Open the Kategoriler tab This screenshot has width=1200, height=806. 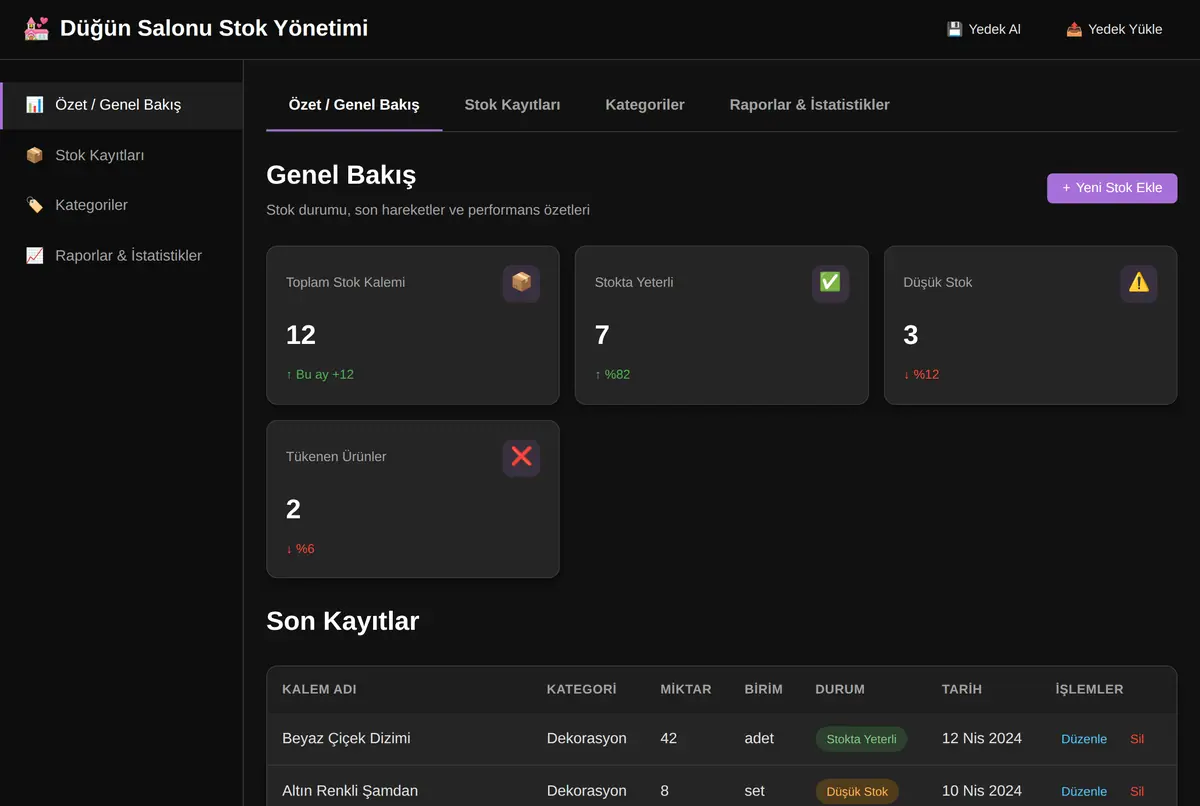pos(645,105)
